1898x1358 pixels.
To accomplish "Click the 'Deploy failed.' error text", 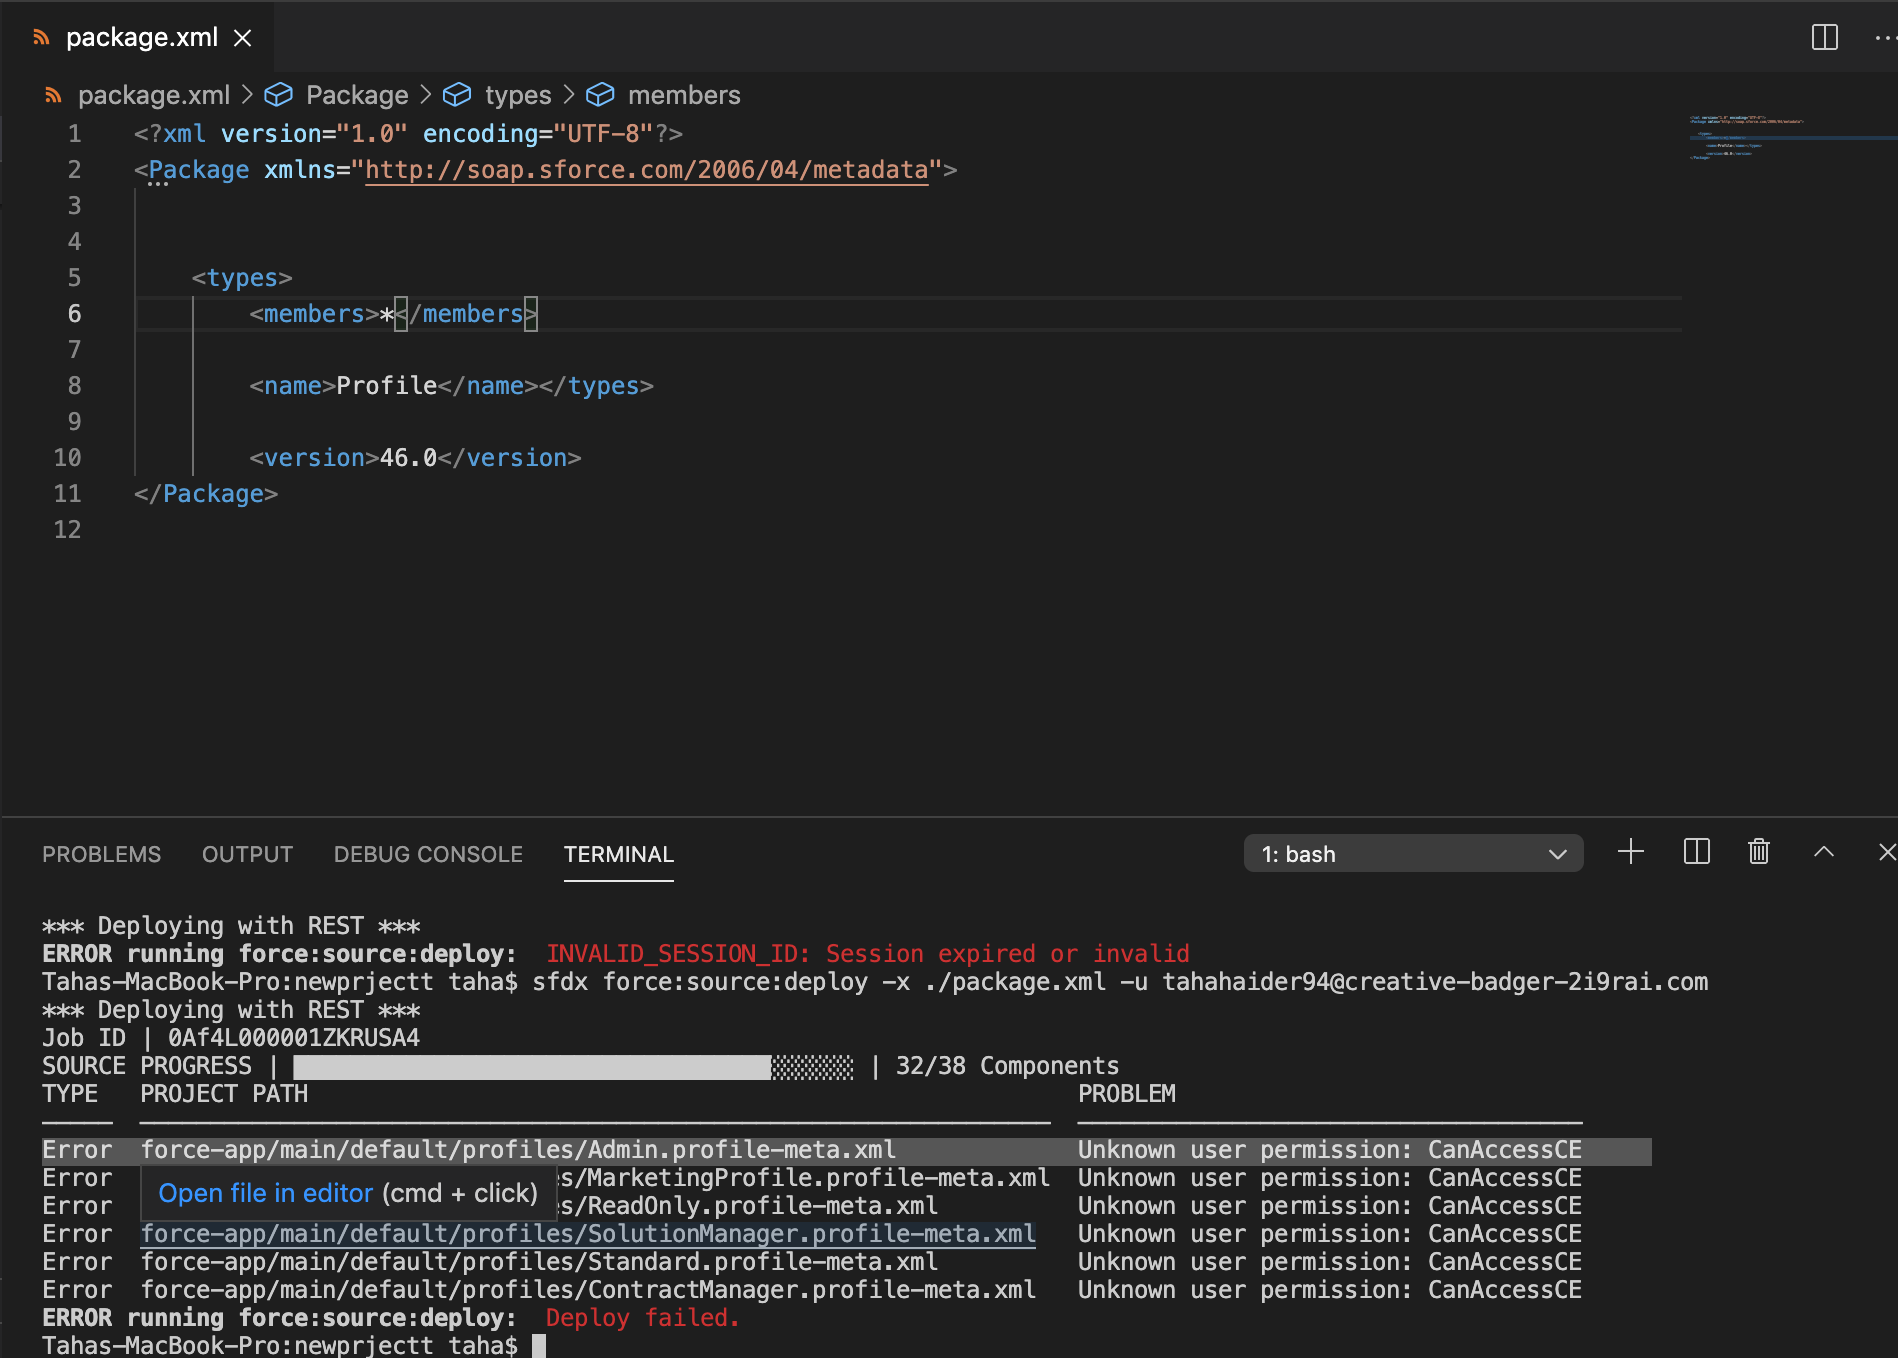I will (642, 1318).
